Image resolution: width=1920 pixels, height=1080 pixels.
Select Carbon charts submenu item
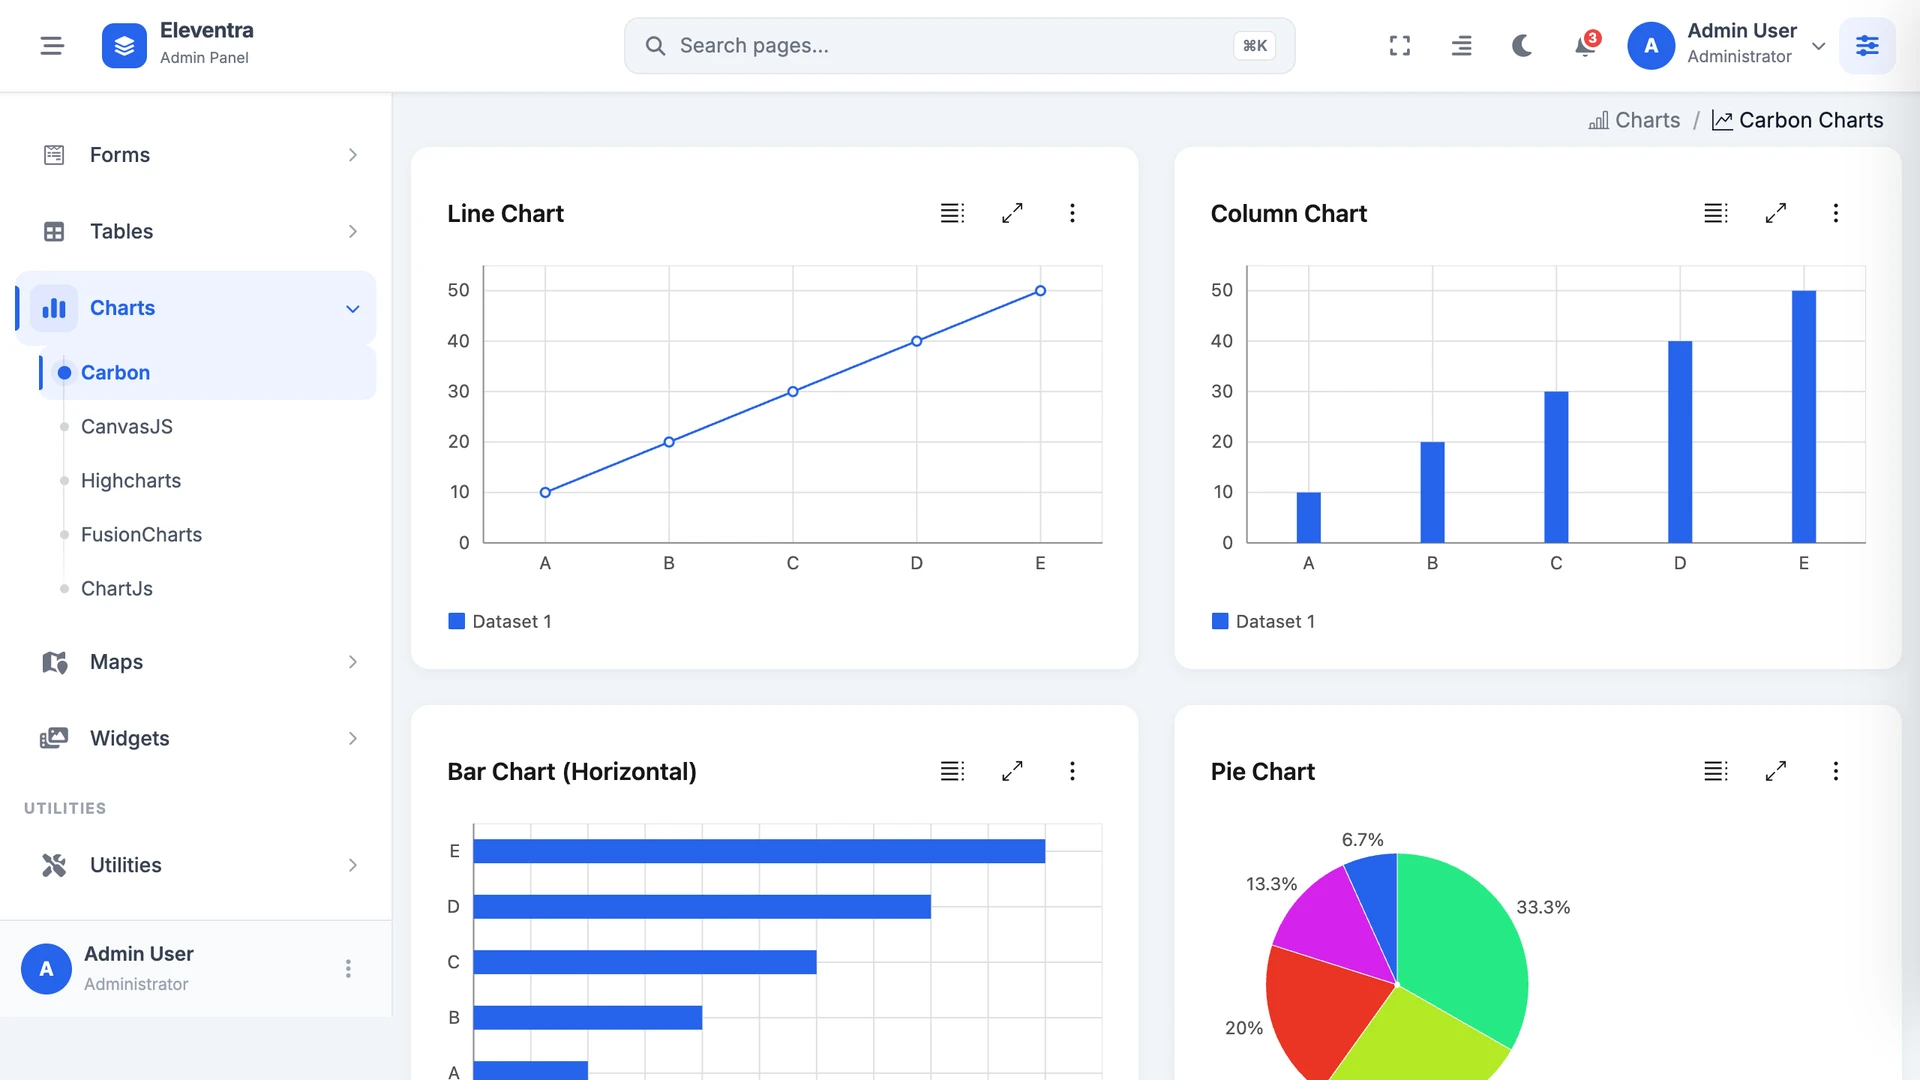pos(208,373)
